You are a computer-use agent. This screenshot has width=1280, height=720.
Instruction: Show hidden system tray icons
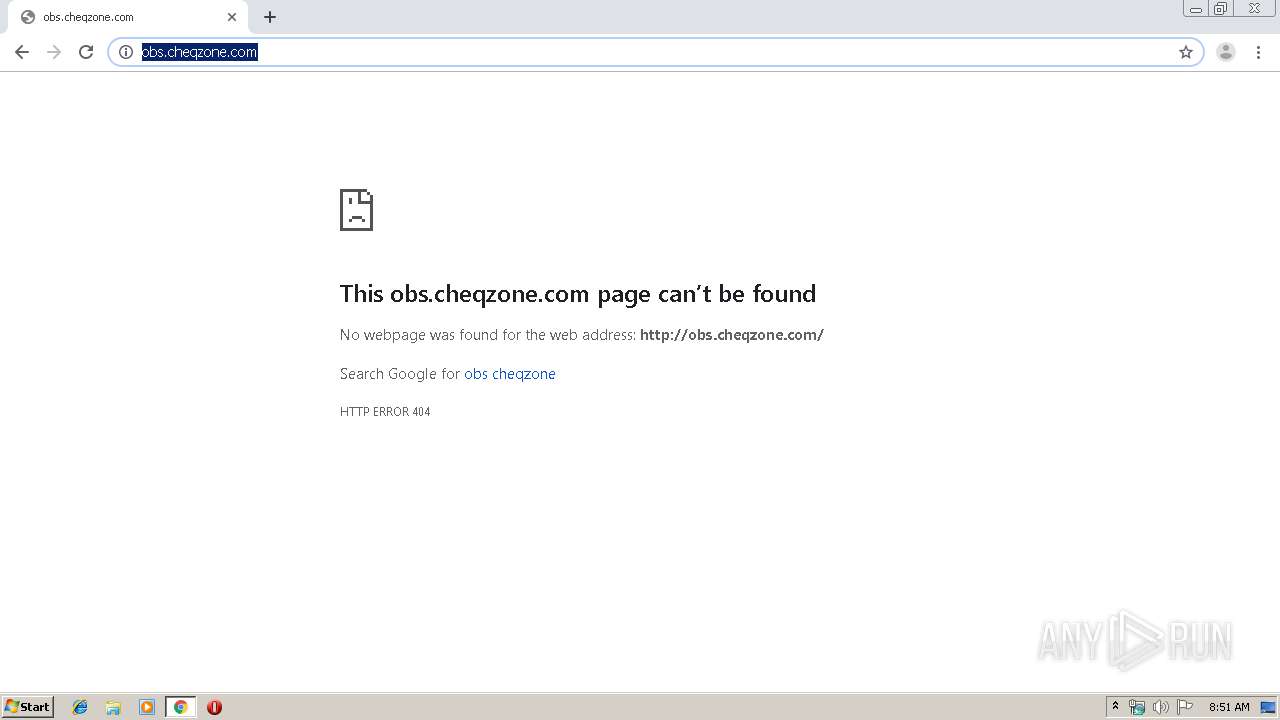pyautogui.click(x=1116, y=707)
